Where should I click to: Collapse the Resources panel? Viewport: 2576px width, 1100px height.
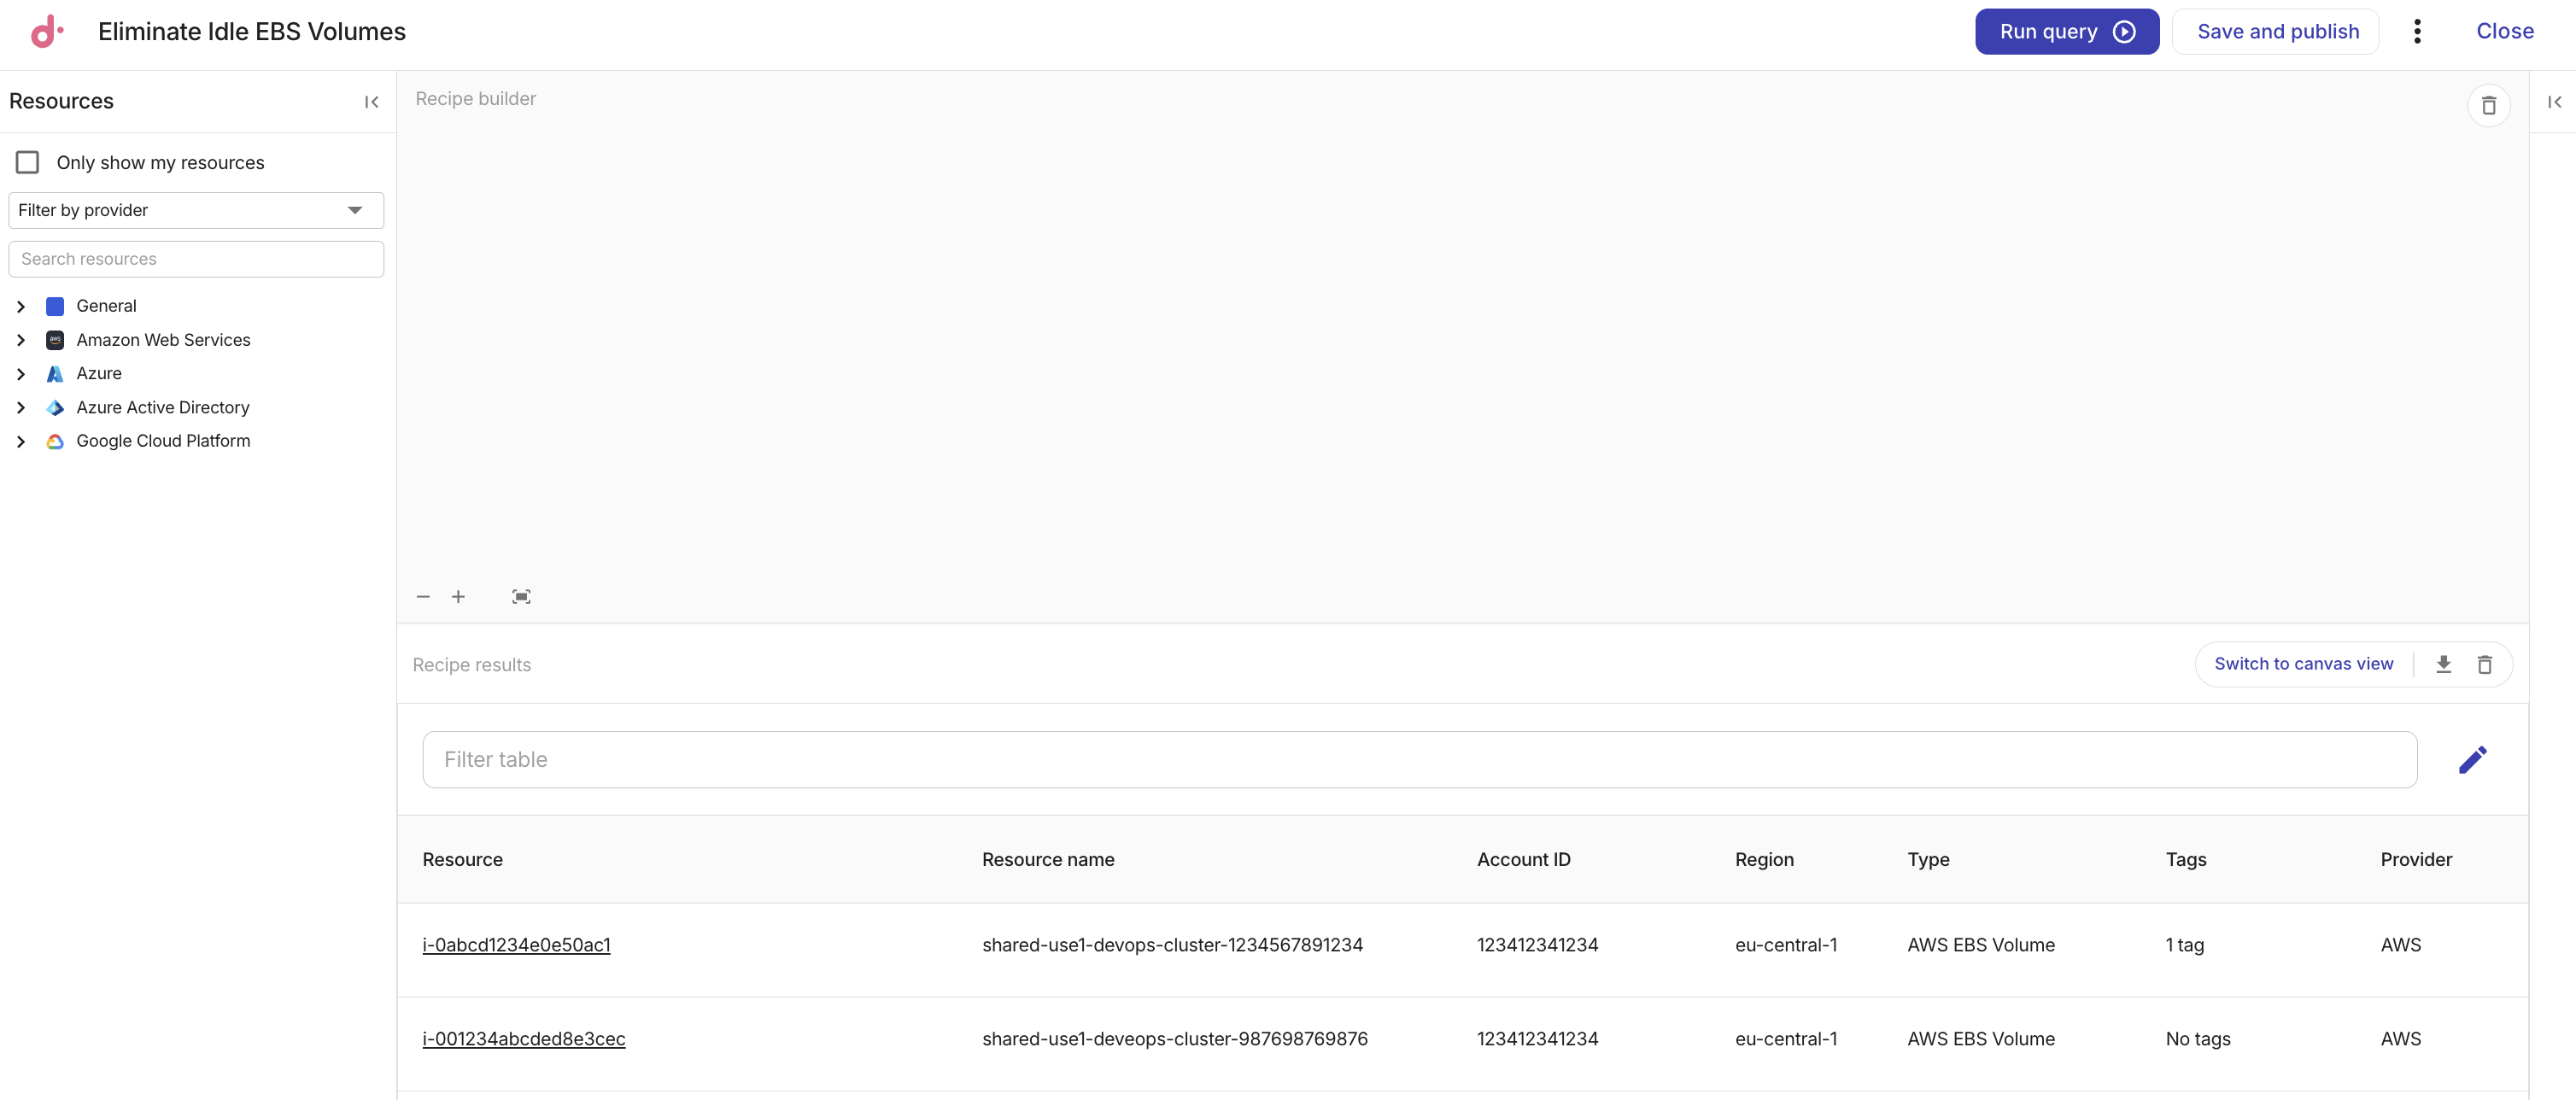371,102
